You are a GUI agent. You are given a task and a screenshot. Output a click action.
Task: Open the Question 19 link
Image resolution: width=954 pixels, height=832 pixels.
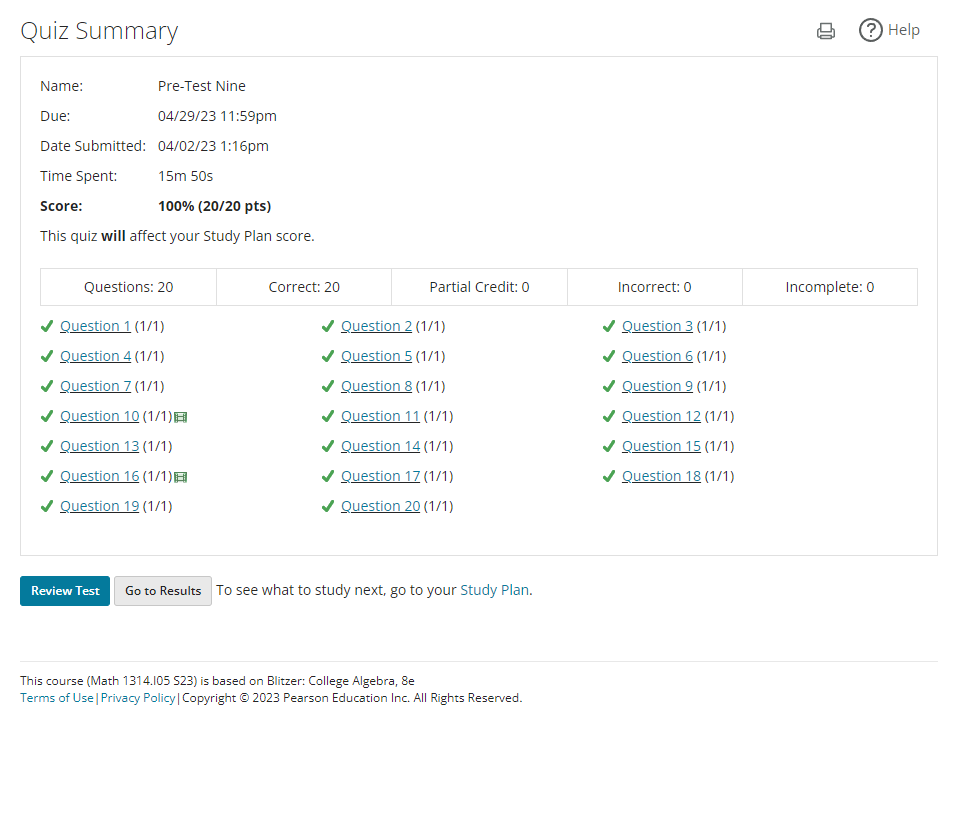click(99, 506)
